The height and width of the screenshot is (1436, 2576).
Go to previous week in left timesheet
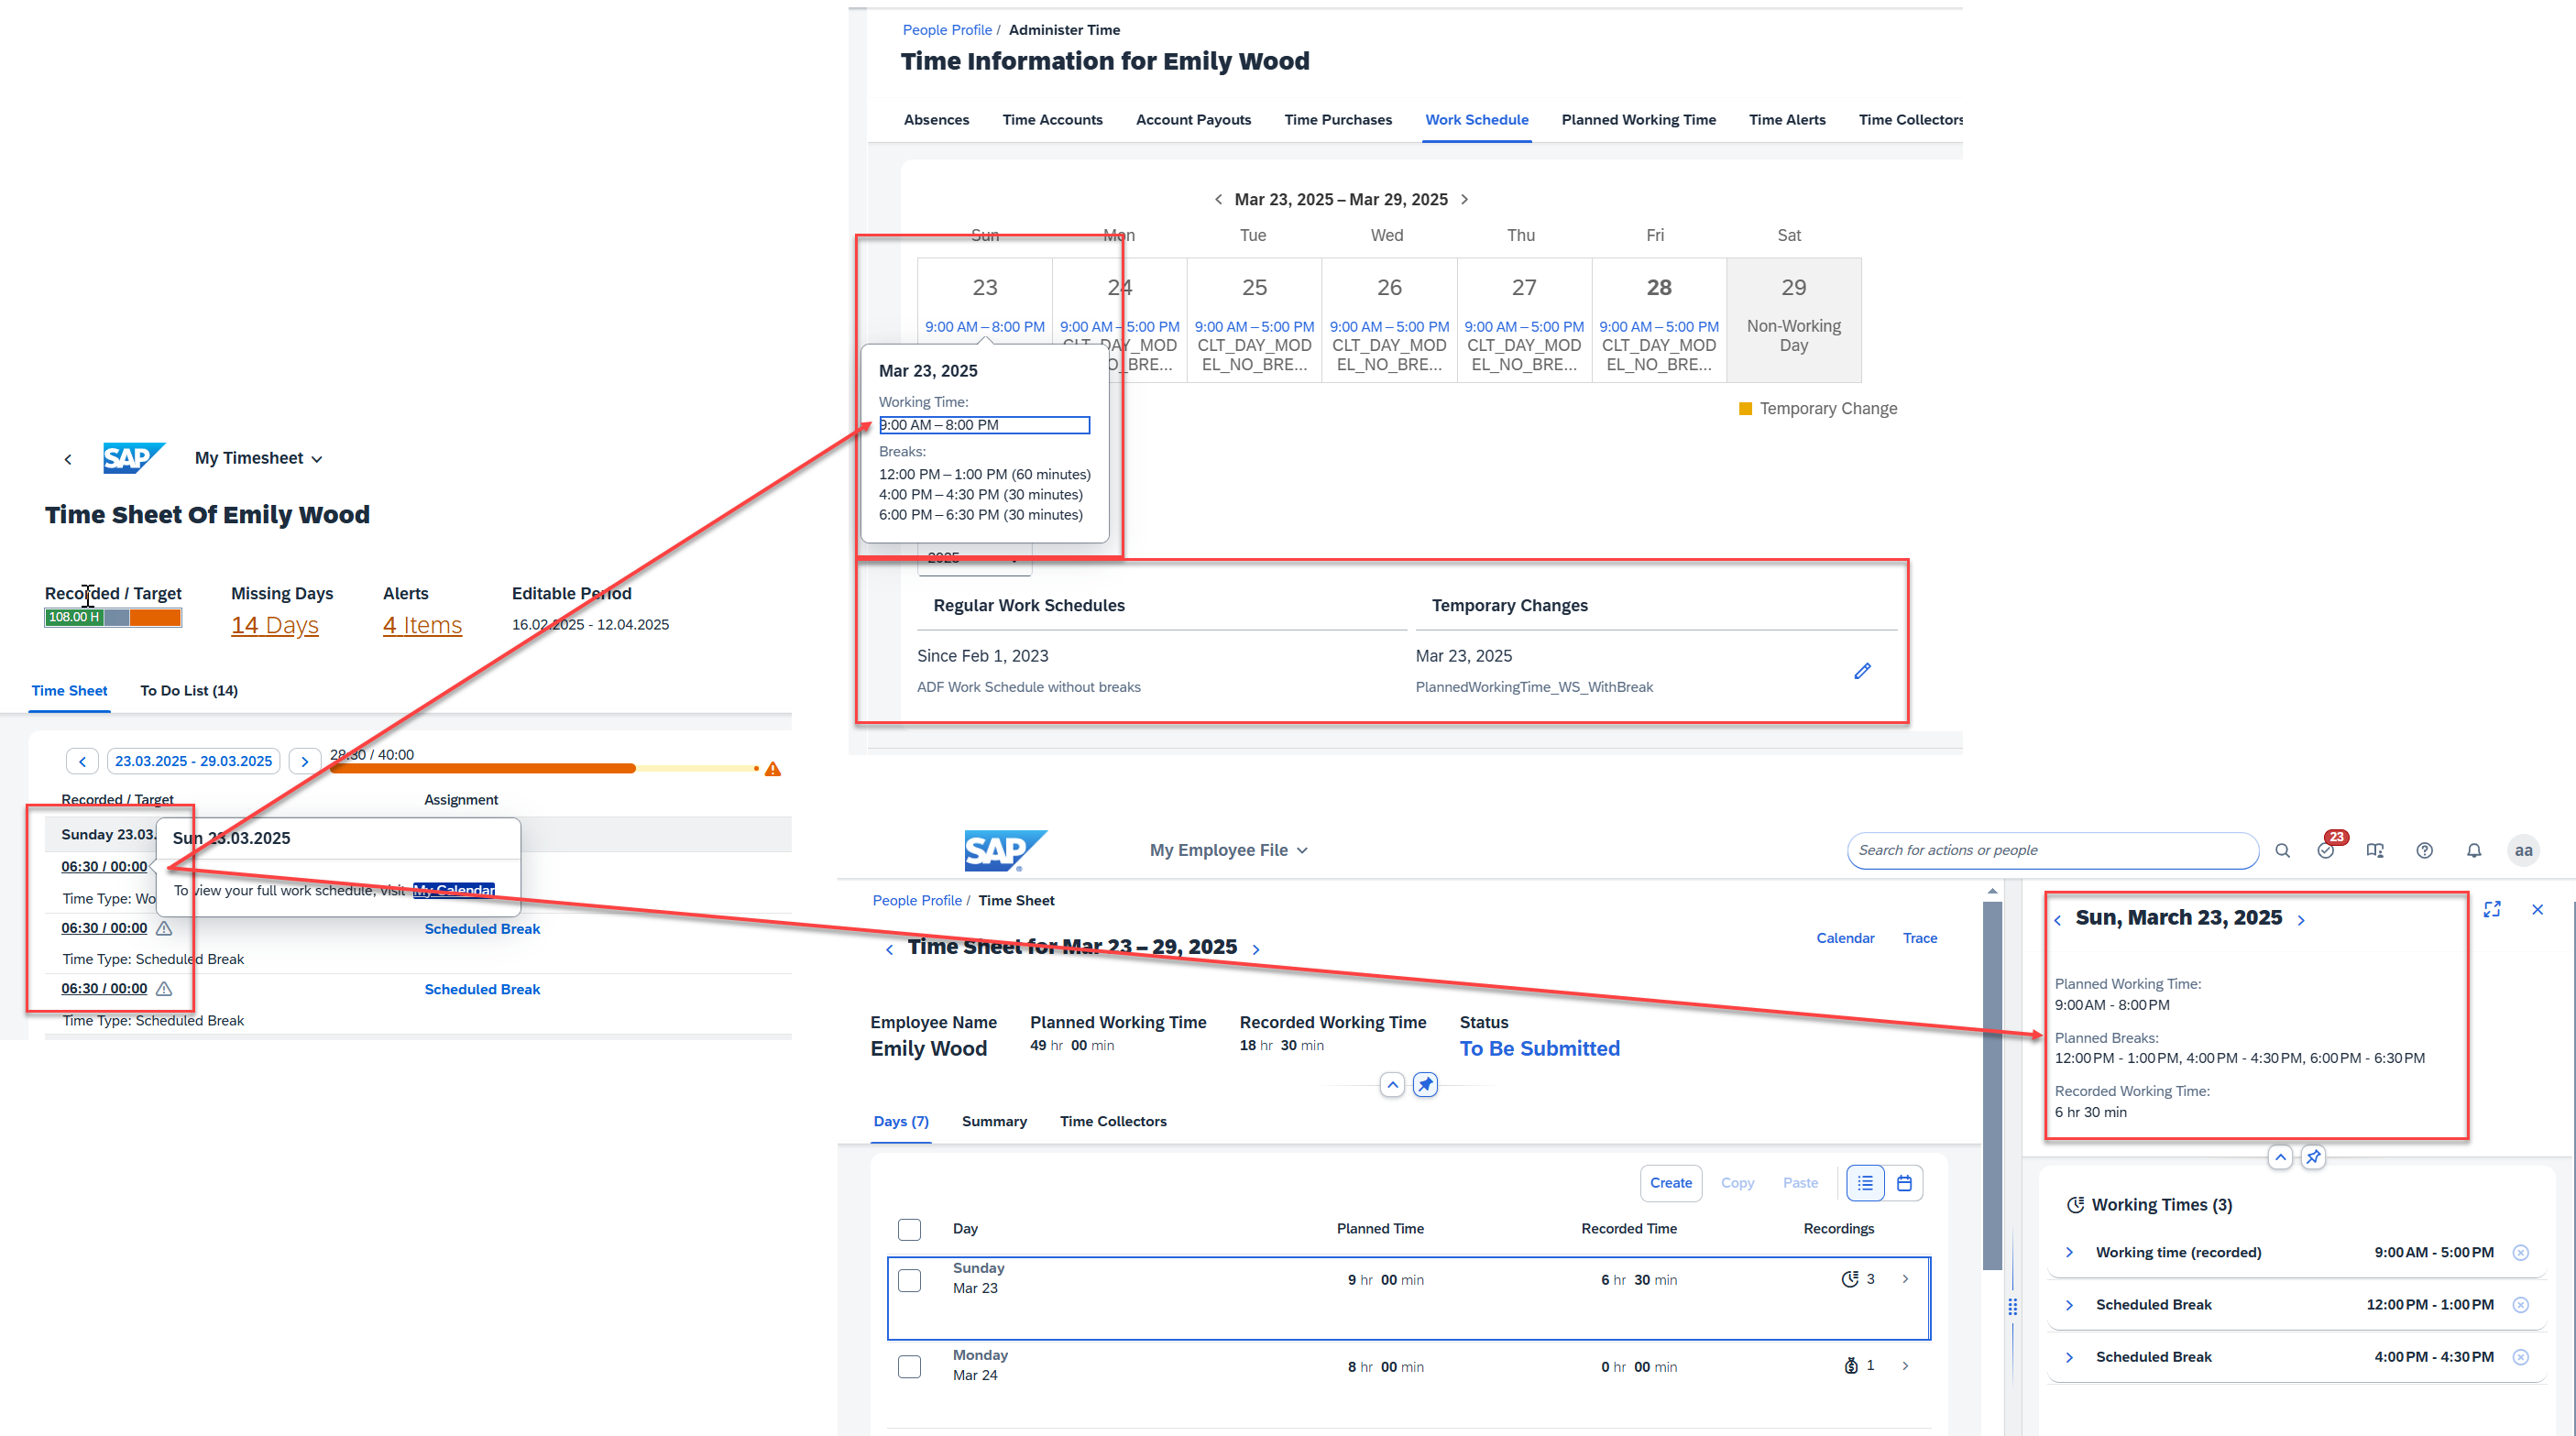[83, 761]
